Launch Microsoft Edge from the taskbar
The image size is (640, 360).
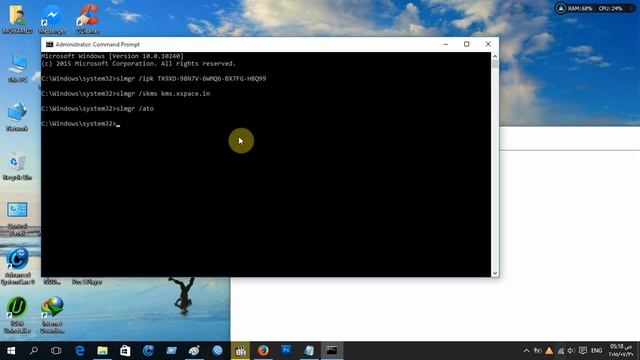pos(80,351)
